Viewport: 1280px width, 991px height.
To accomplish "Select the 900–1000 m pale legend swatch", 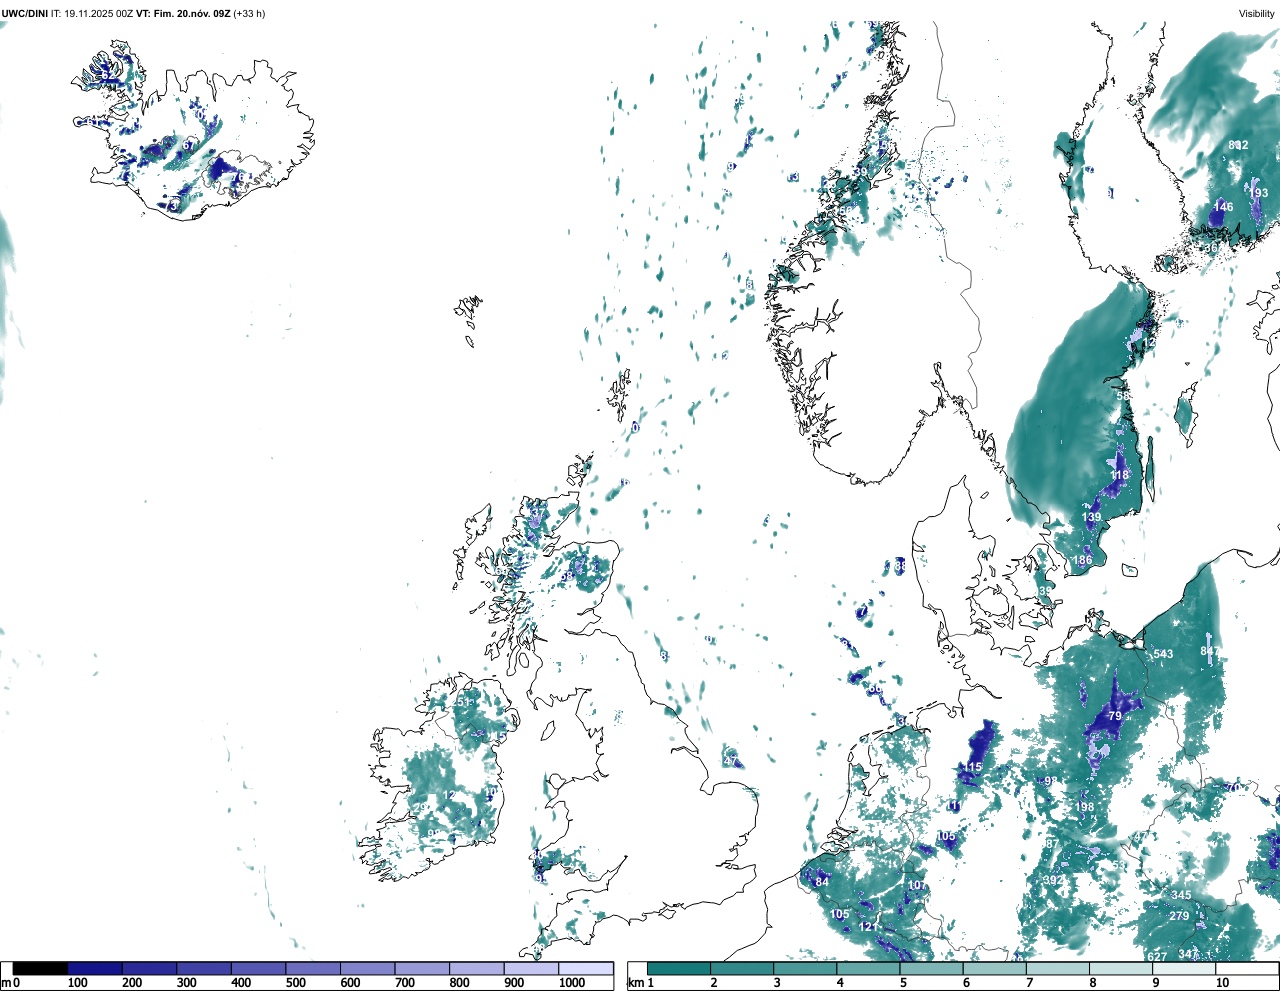I will [531, 968].
